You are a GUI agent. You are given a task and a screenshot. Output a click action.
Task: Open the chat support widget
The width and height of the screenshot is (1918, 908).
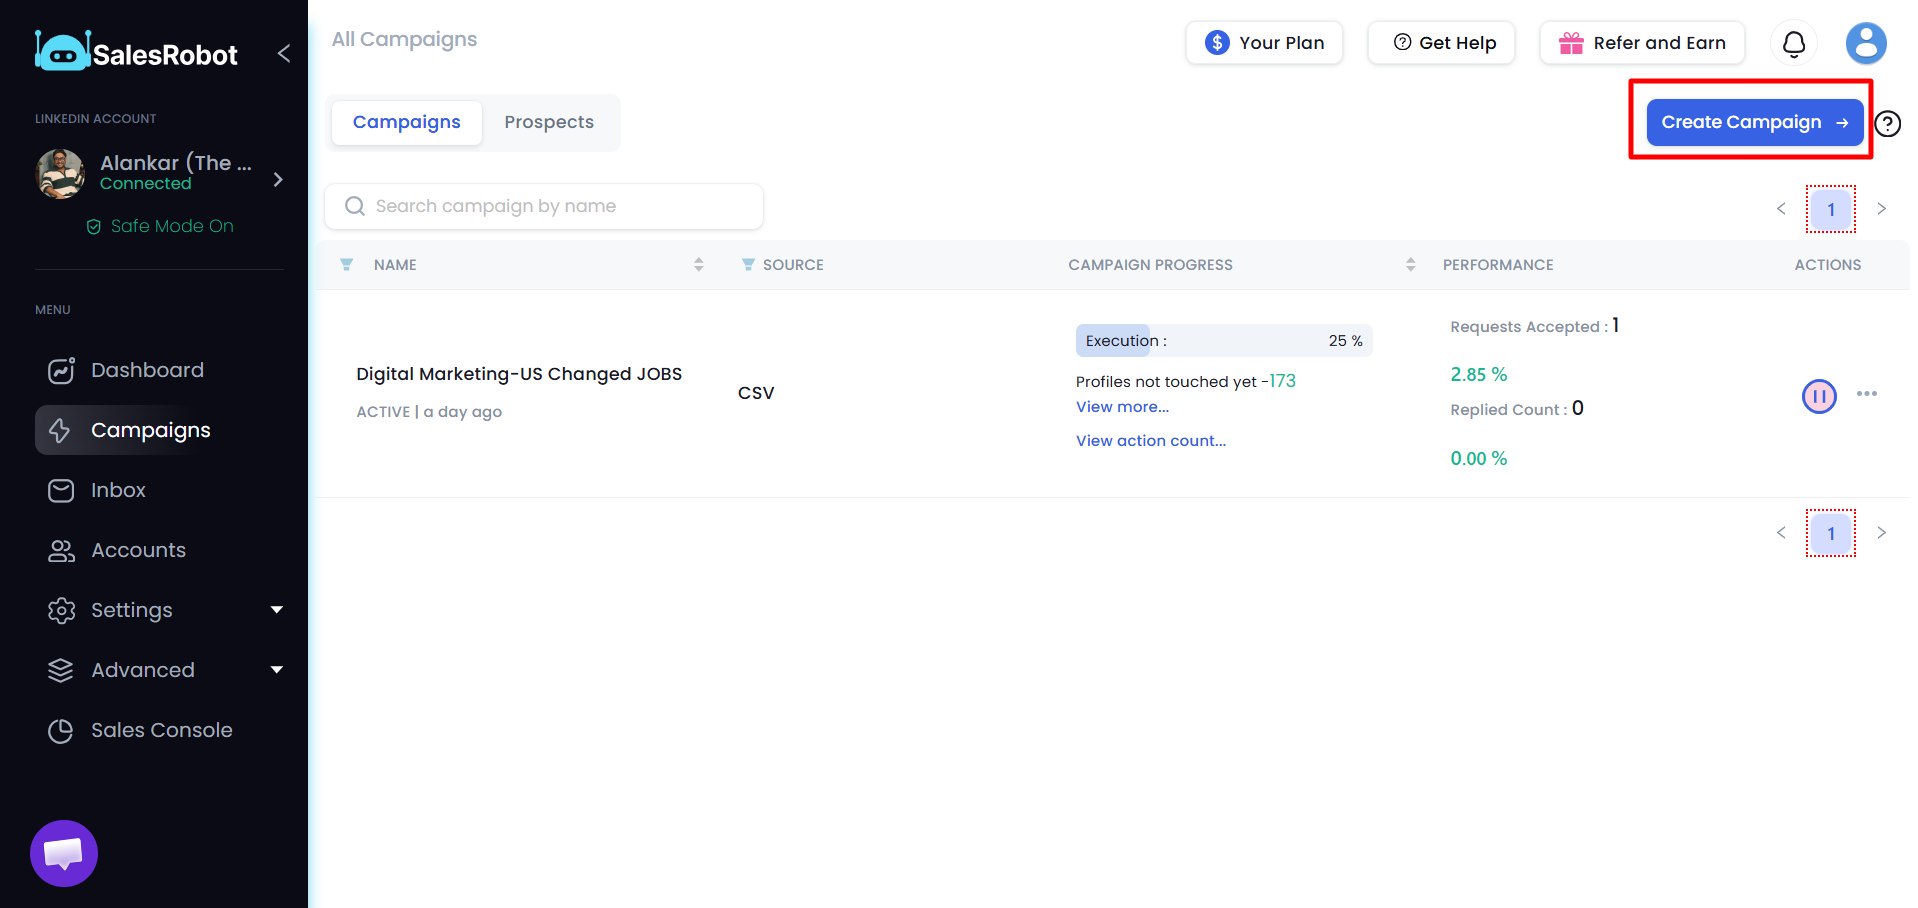click(x=63, y=853)
